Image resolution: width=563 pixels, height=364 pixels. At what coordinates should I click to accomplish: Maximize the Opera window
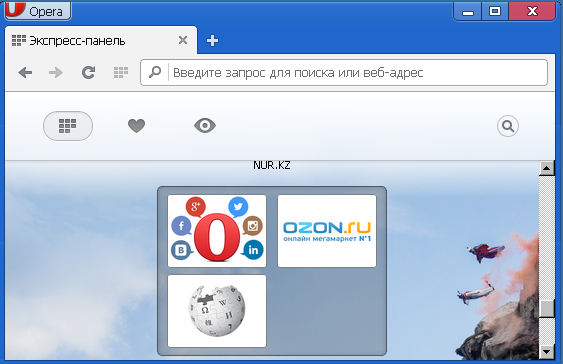495,11
